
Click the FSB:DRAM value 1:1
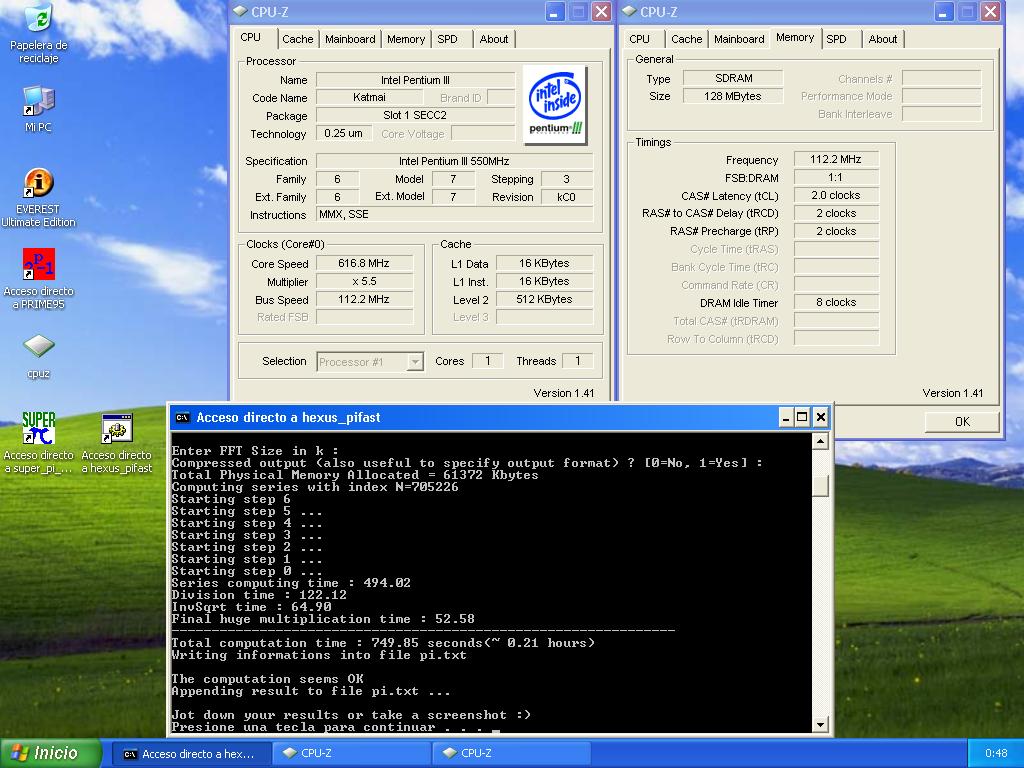pyautogui.click(x=836, y=178)
